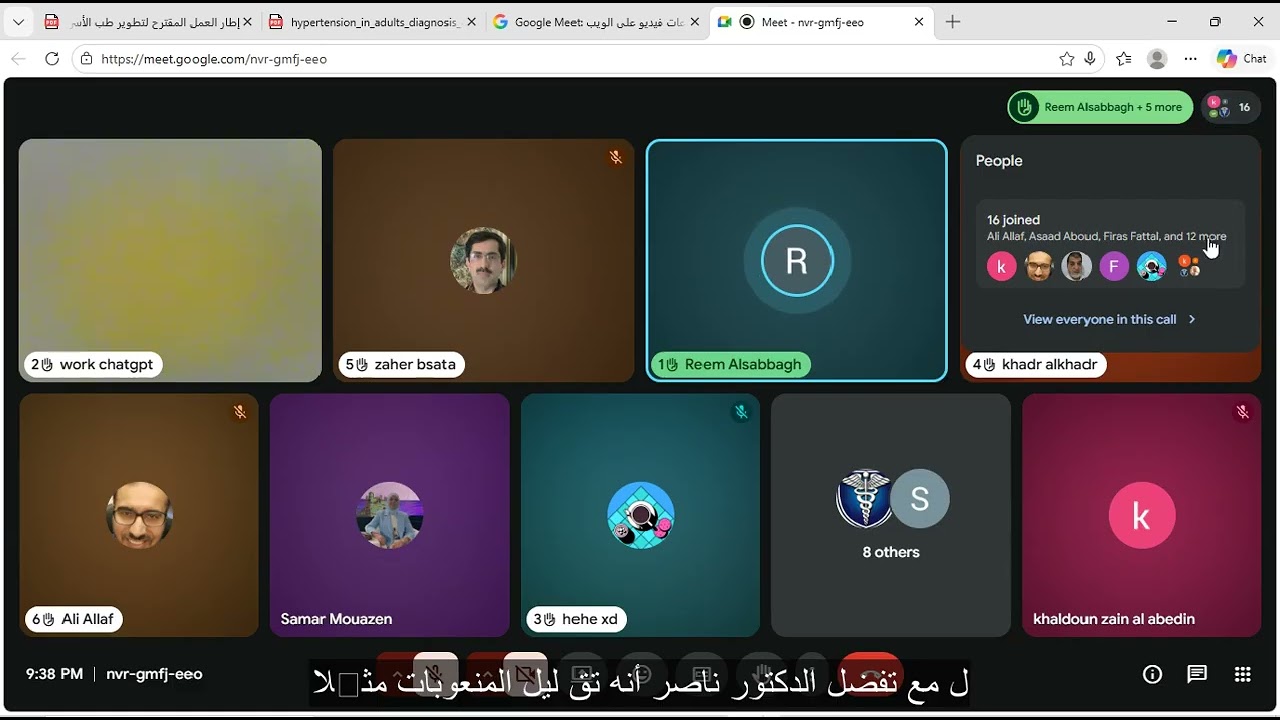Viewport: 1280px width, 720px height.
Task: Click the clustered small avatars in People panel
Action: pos(1189,266)
